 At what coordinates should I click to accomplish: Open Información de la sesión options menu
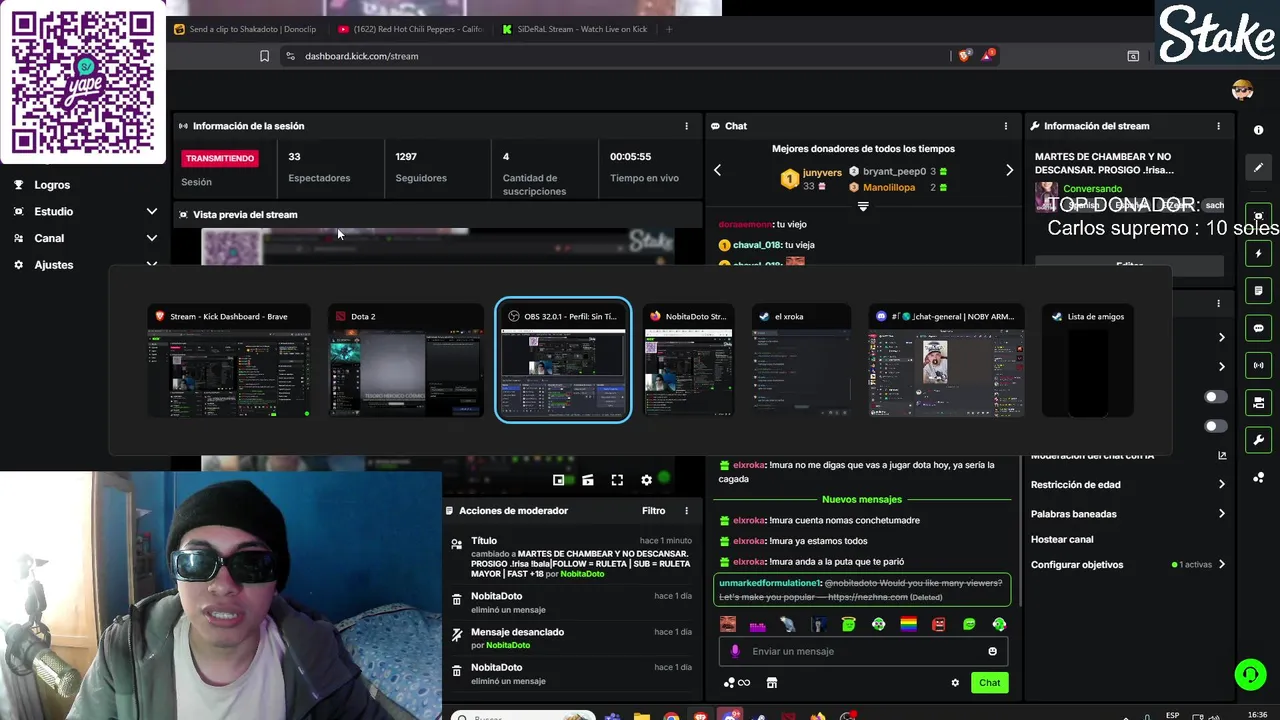[686, 126]
